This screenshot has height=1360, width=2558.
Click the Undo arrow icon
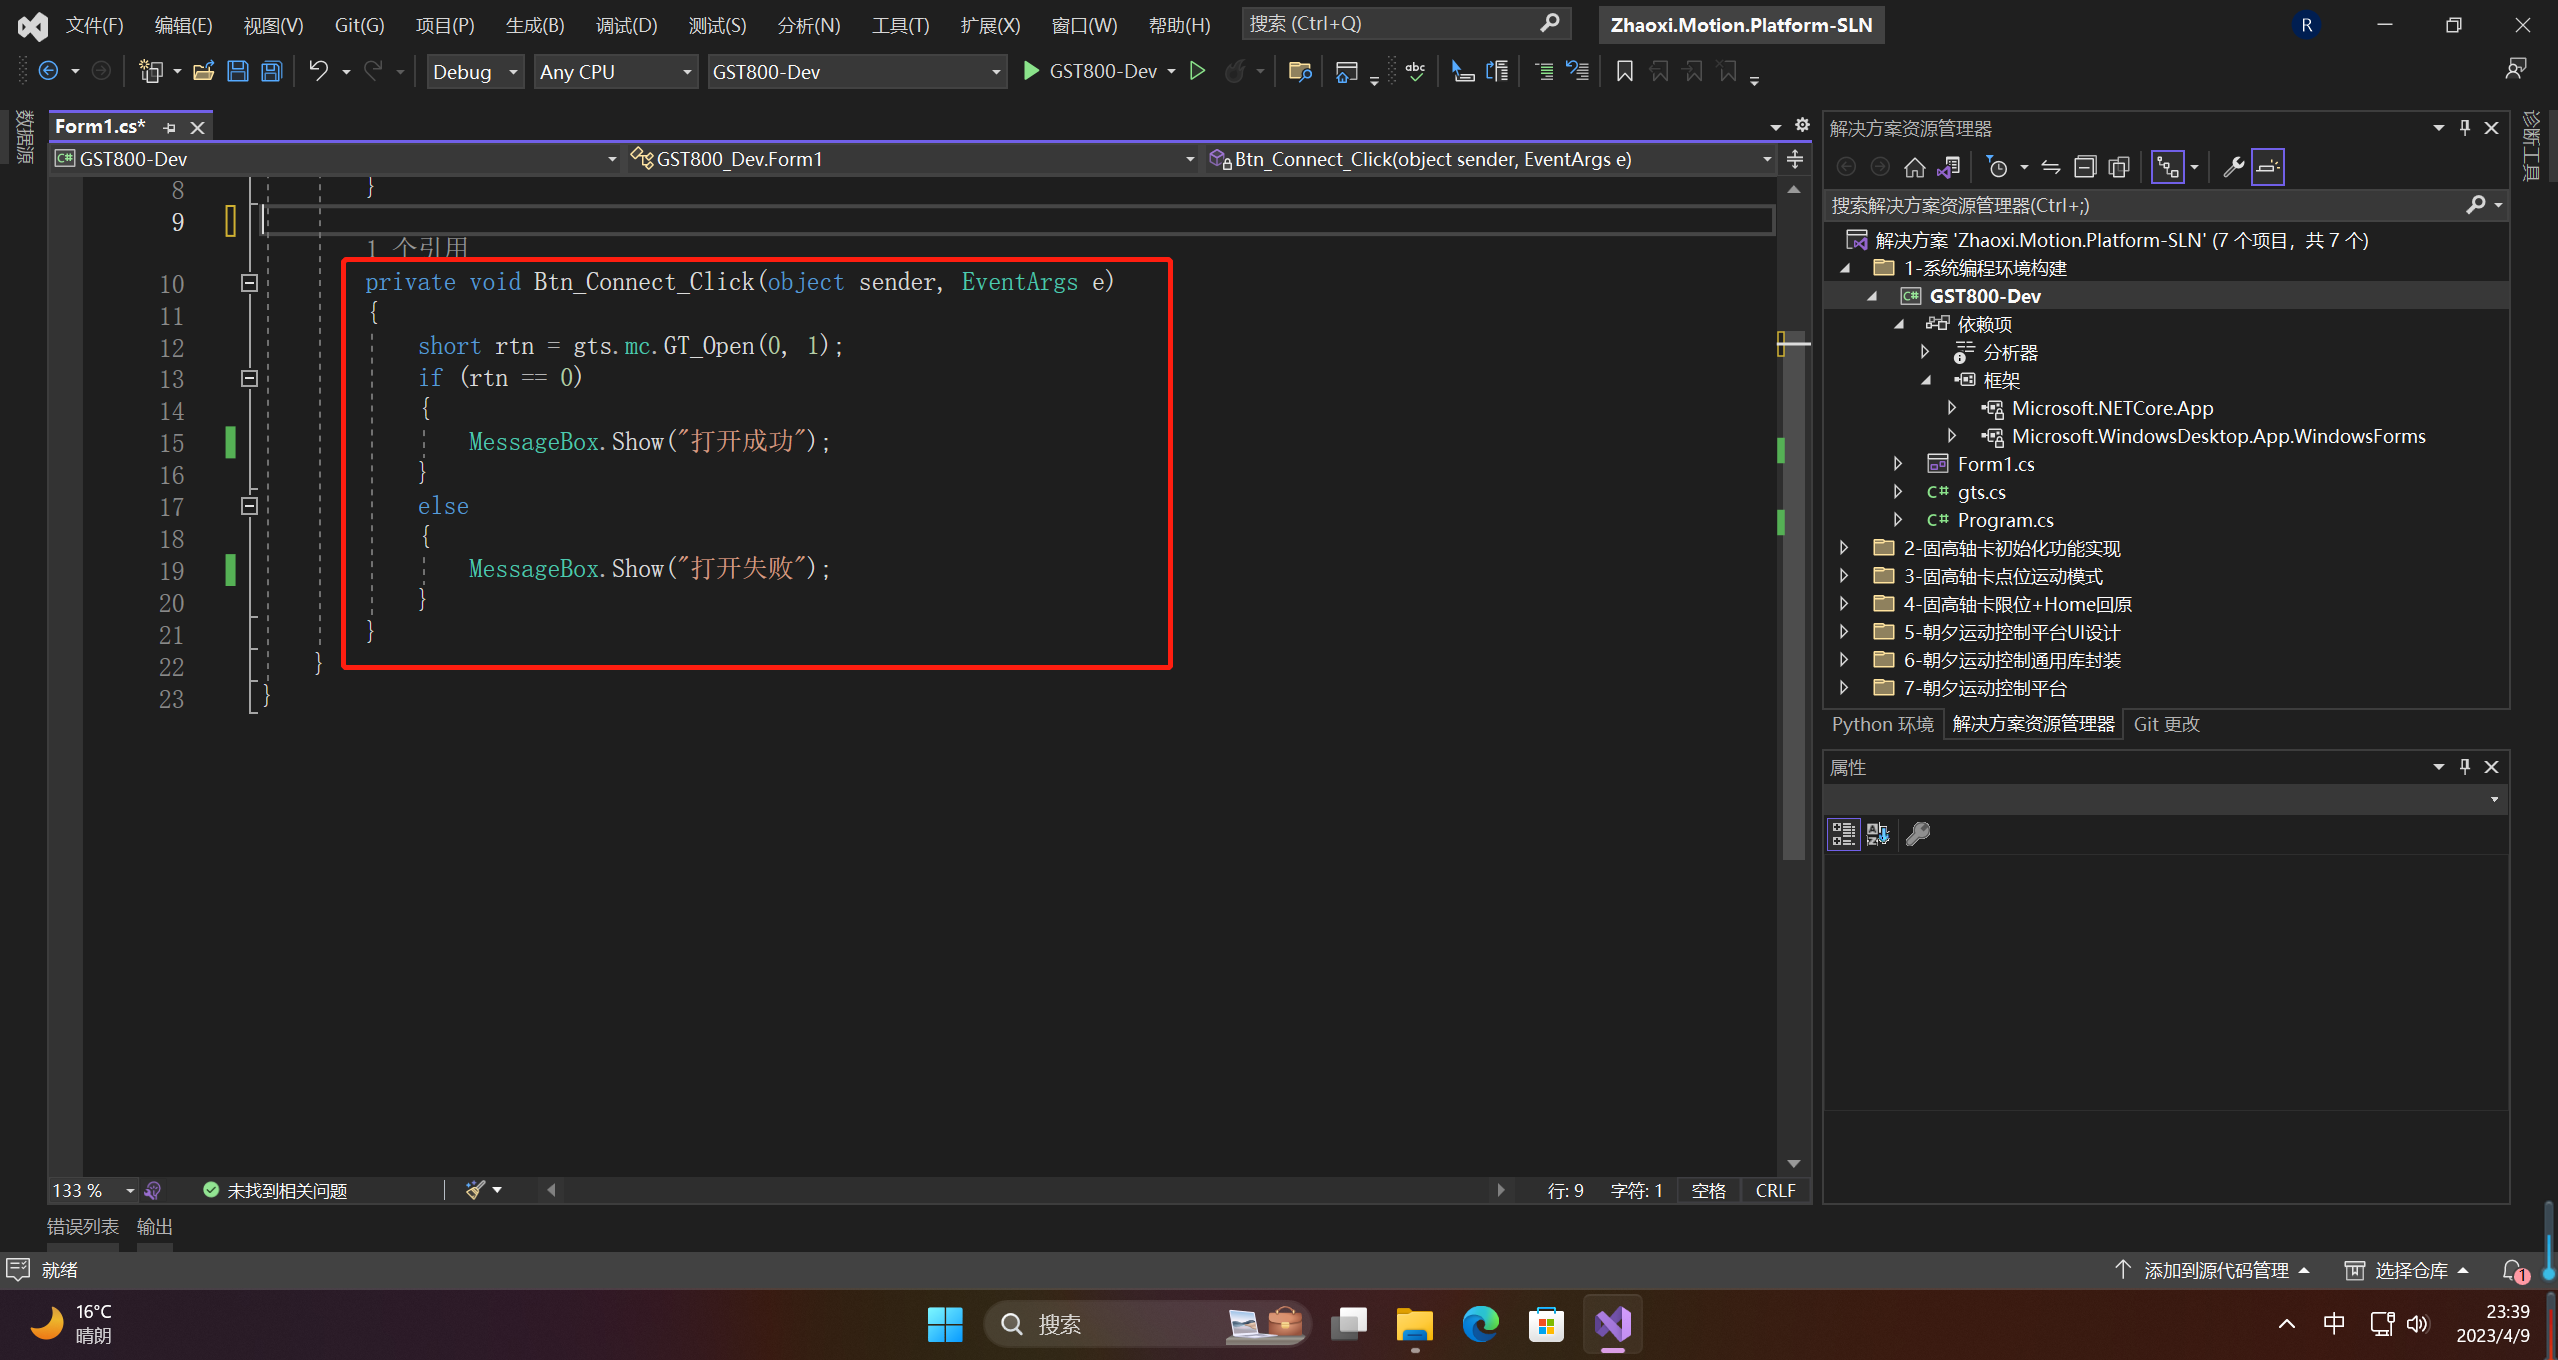click(x=318, y=71)
